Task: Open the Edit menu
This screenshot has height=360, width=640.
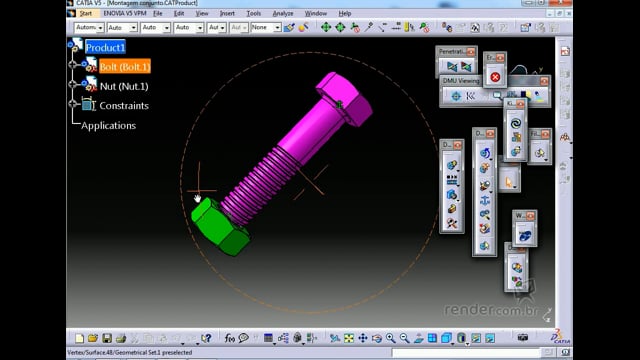Action: pos(179,13)
